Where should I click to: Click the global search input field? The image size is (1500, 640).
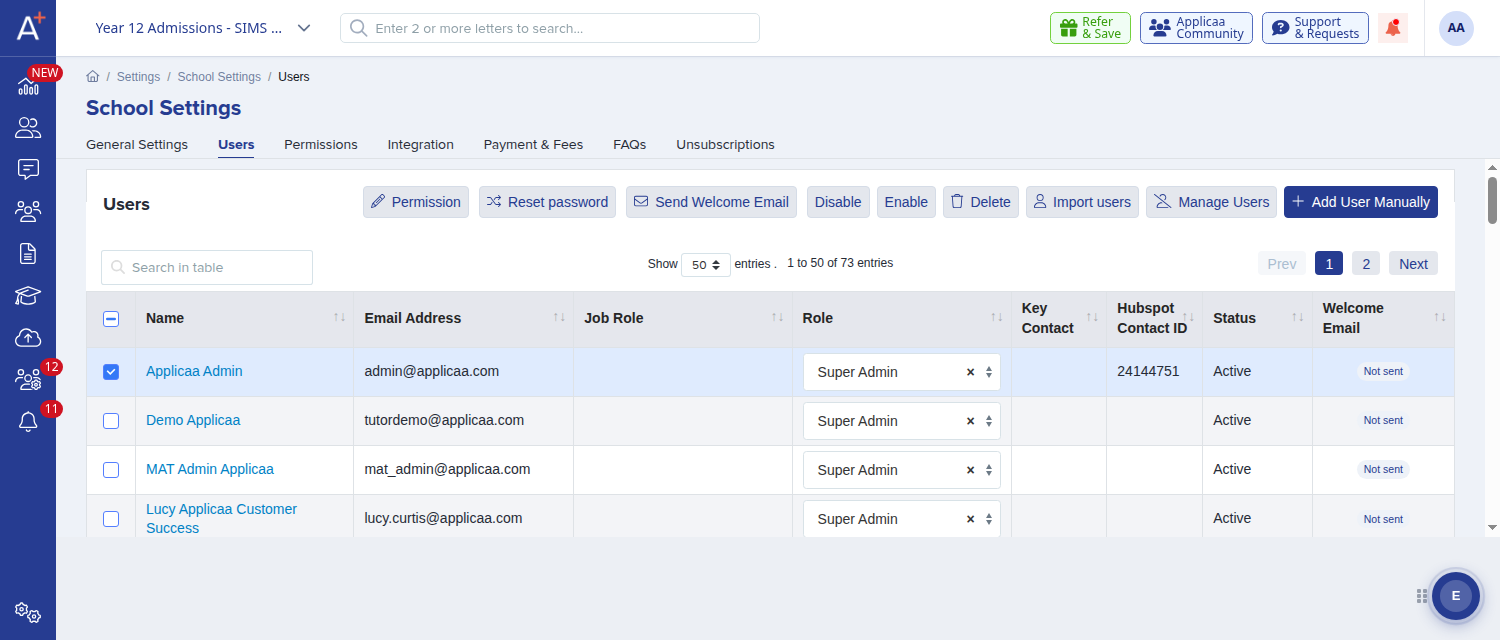pos(550,28)
